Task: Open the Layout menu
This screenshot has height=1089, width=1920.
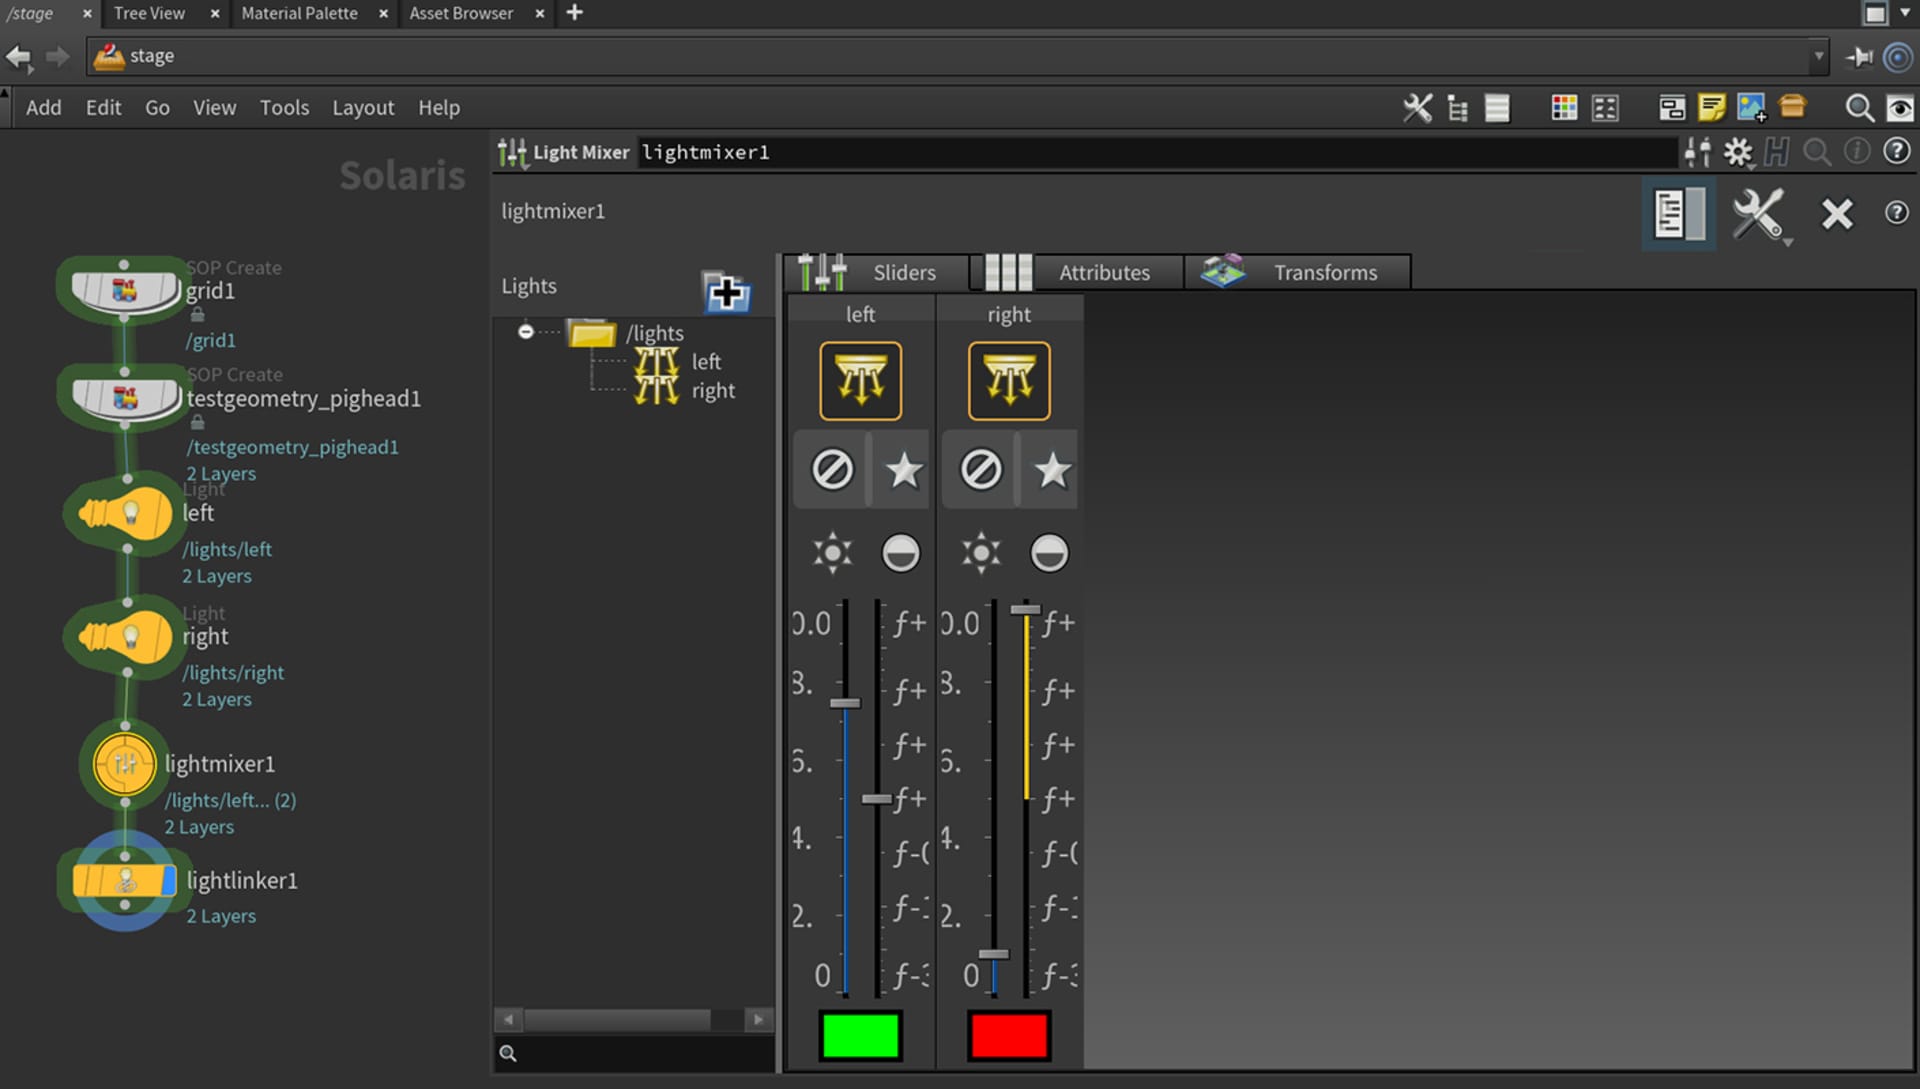Action: click(363, 107)
